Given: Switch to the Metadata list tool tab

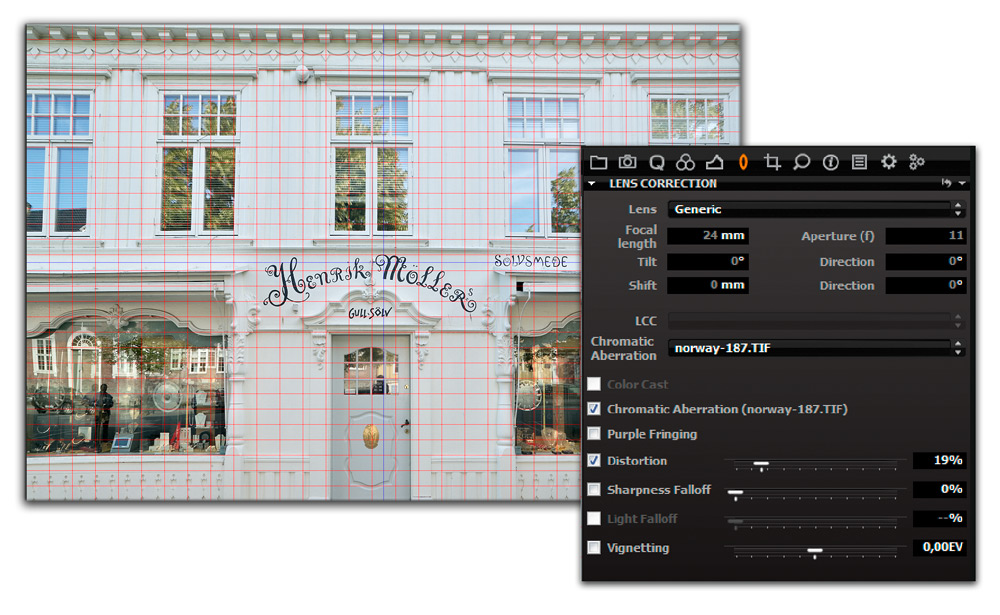Looking at the screenshot, I should click(859, 163).
